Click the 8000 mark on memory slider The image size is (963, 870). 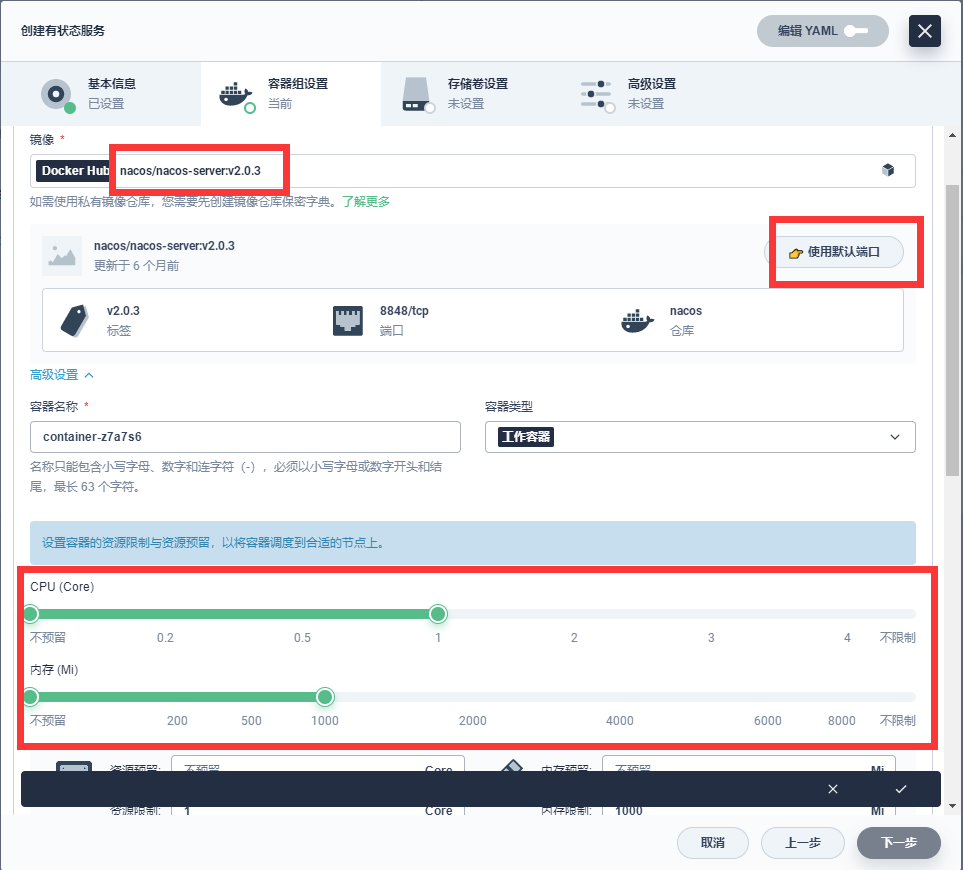[841, 720]
